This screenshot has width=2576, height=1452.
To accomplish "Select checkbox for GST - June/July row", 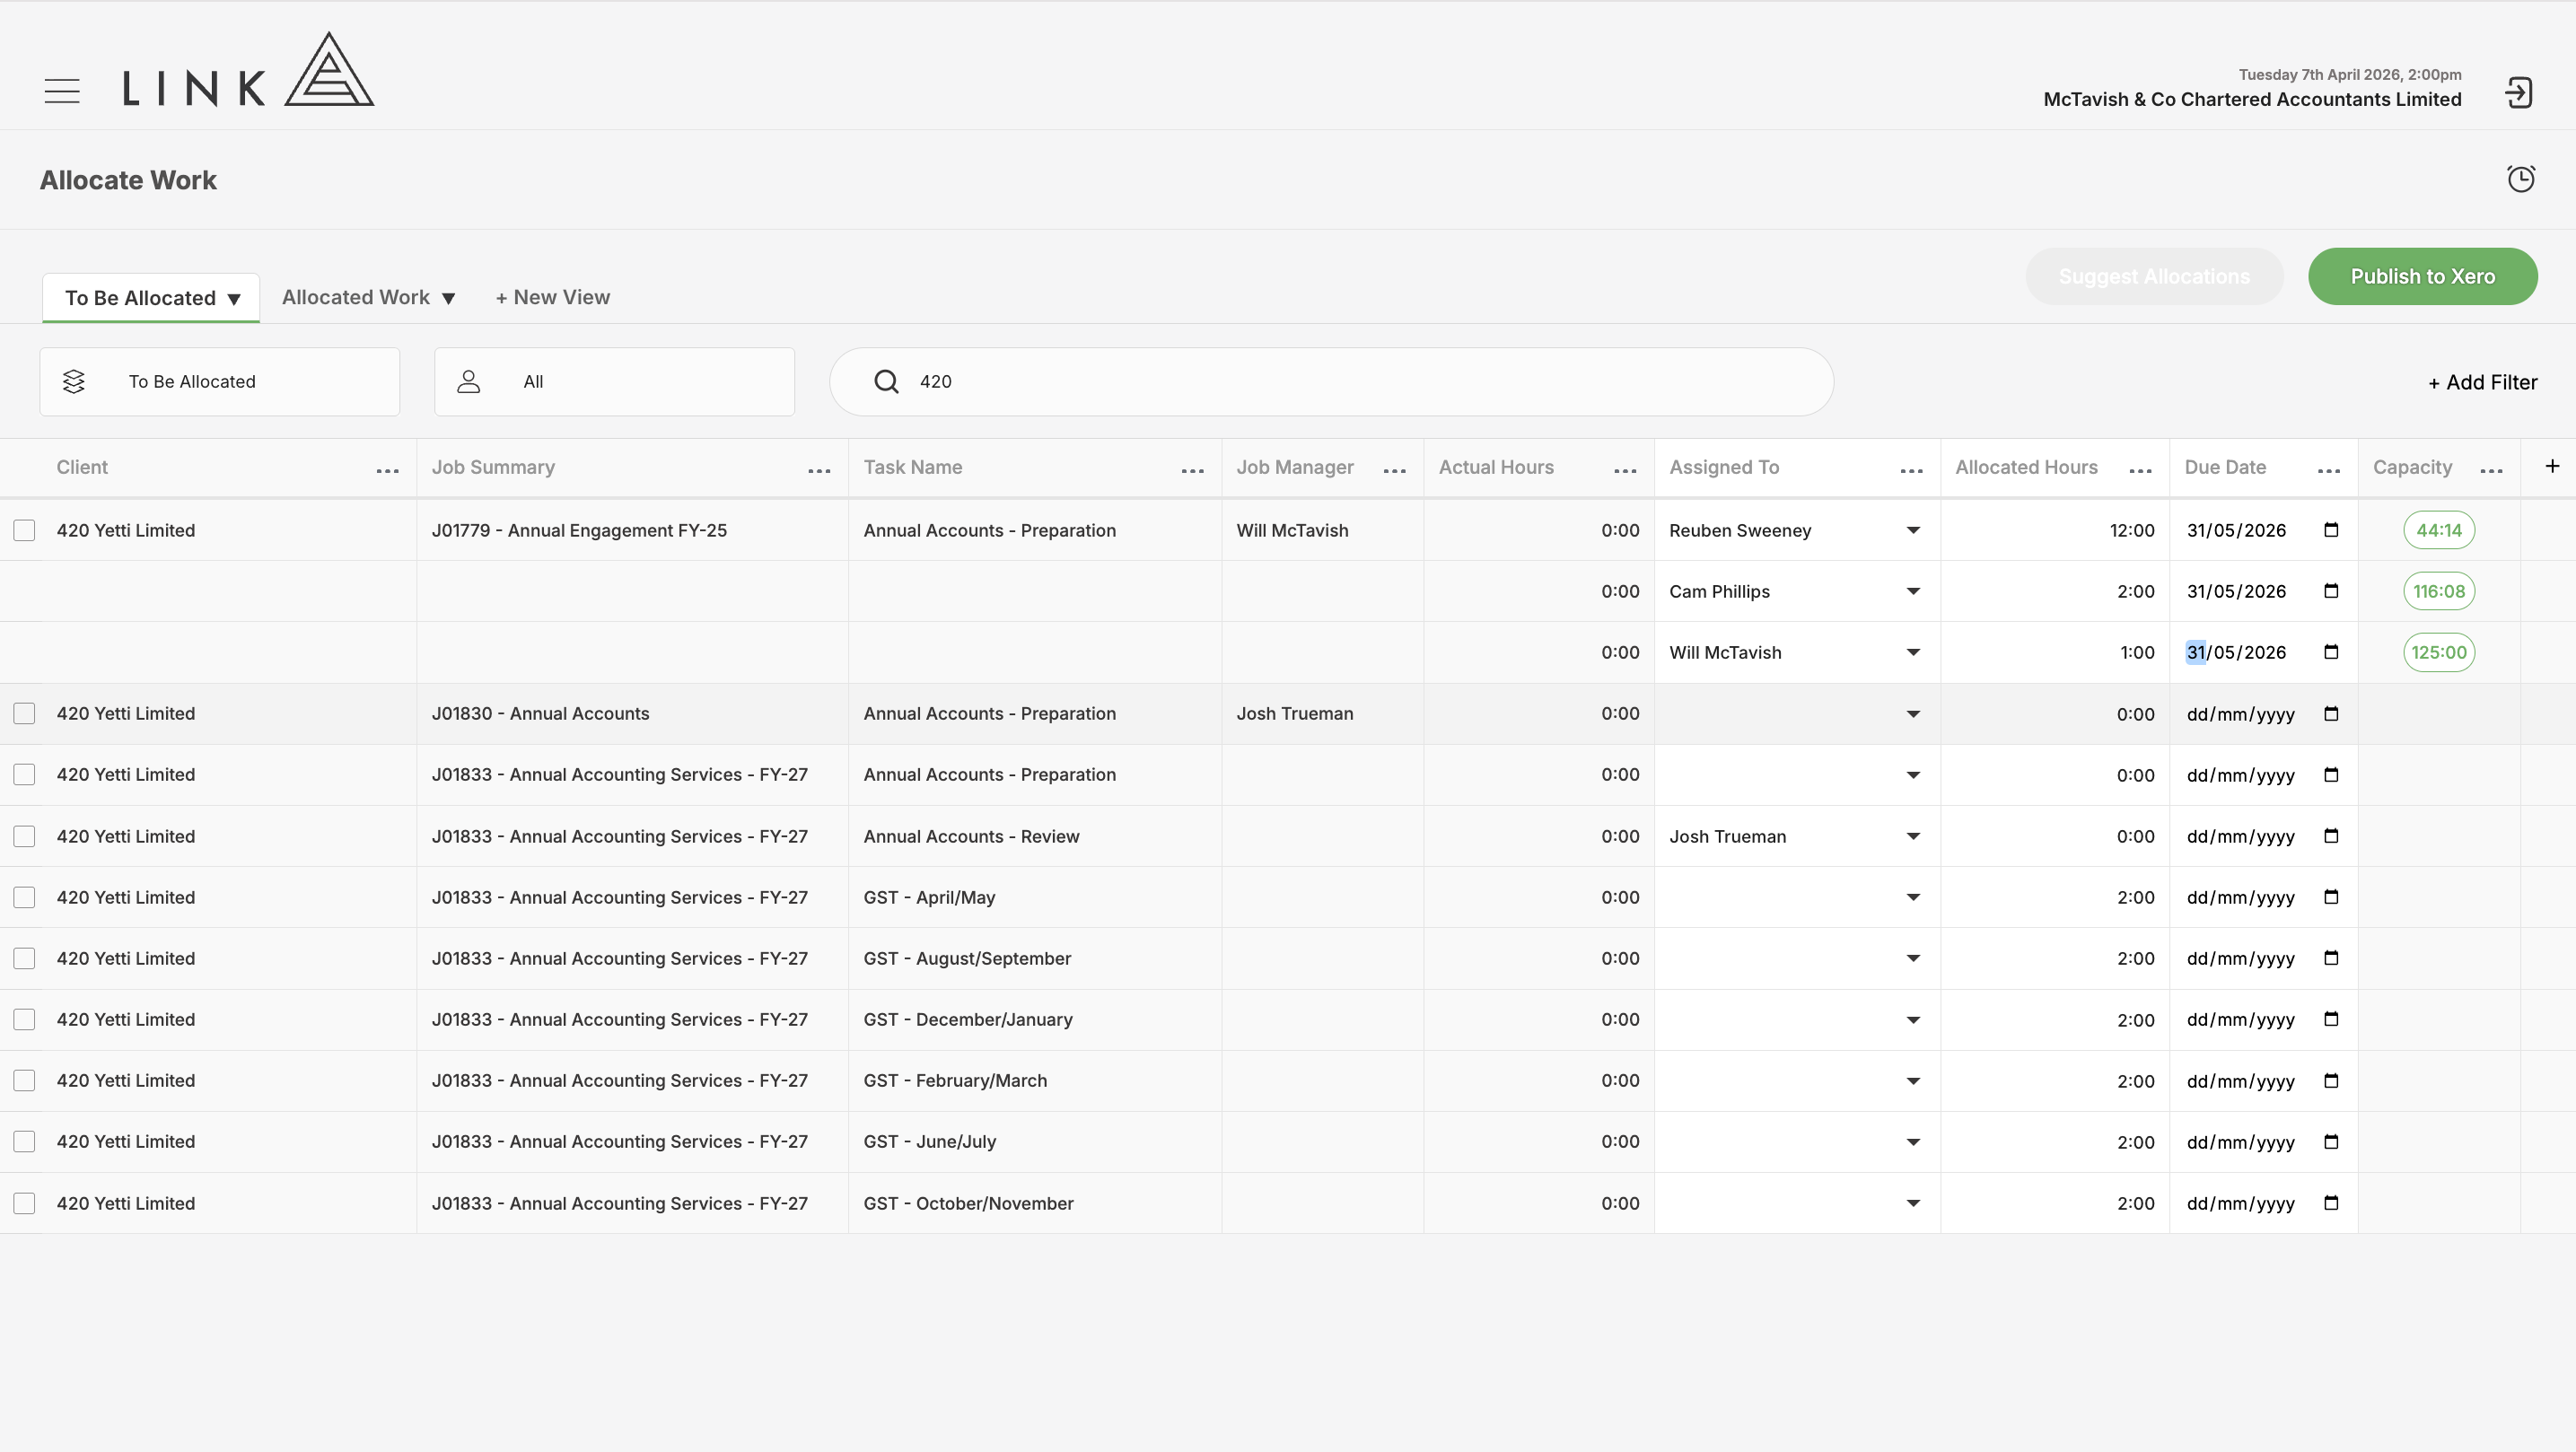I will pos(24,1142).
